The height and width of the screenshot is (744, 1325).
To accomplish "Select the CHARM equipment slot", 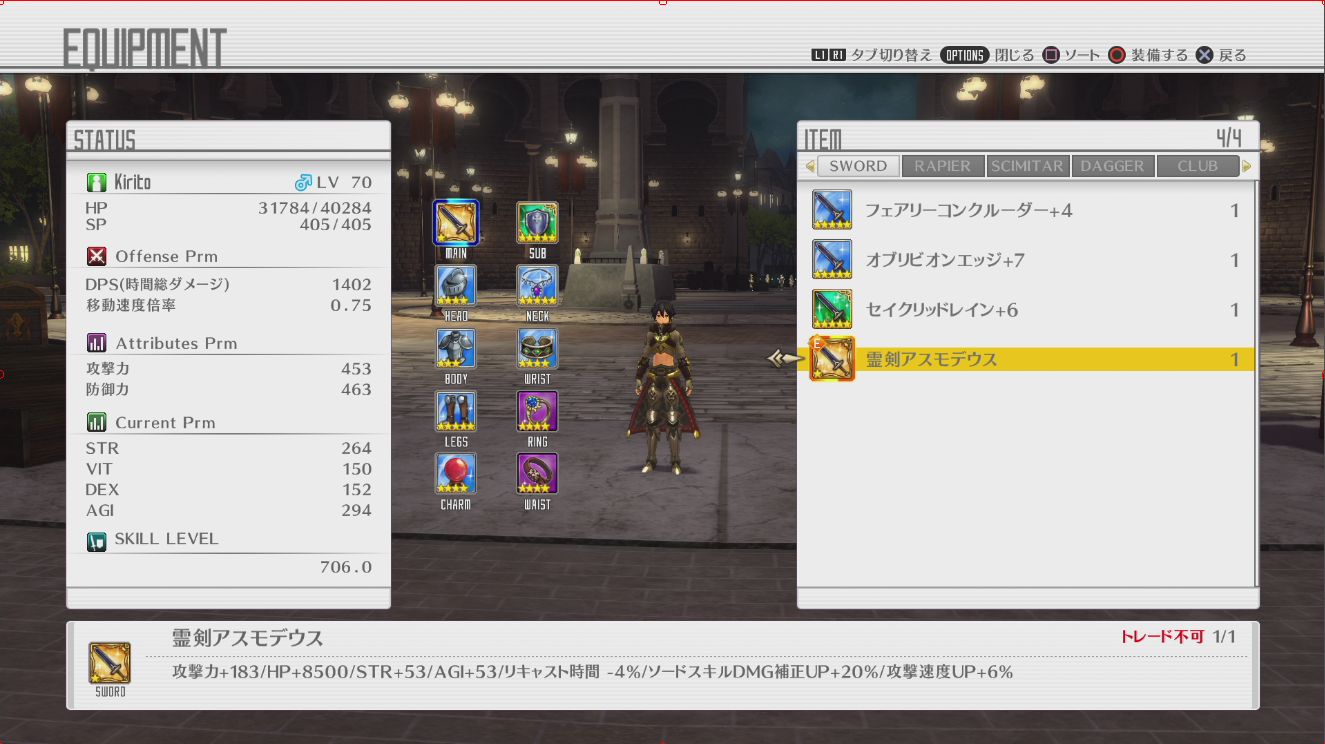I will point(456,474).
